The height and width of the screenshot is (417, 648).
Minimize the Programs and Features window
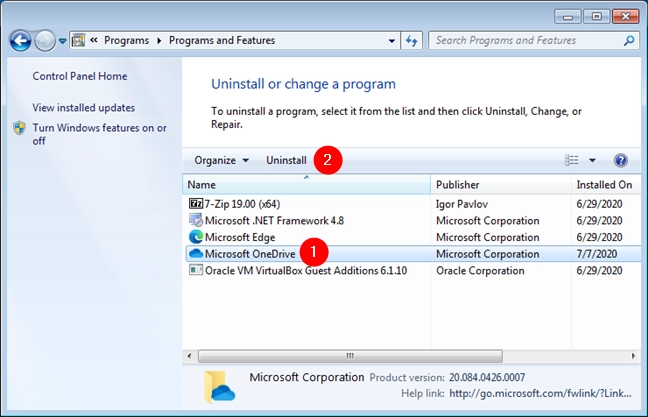pyautogui.click(x=568, y=17)
